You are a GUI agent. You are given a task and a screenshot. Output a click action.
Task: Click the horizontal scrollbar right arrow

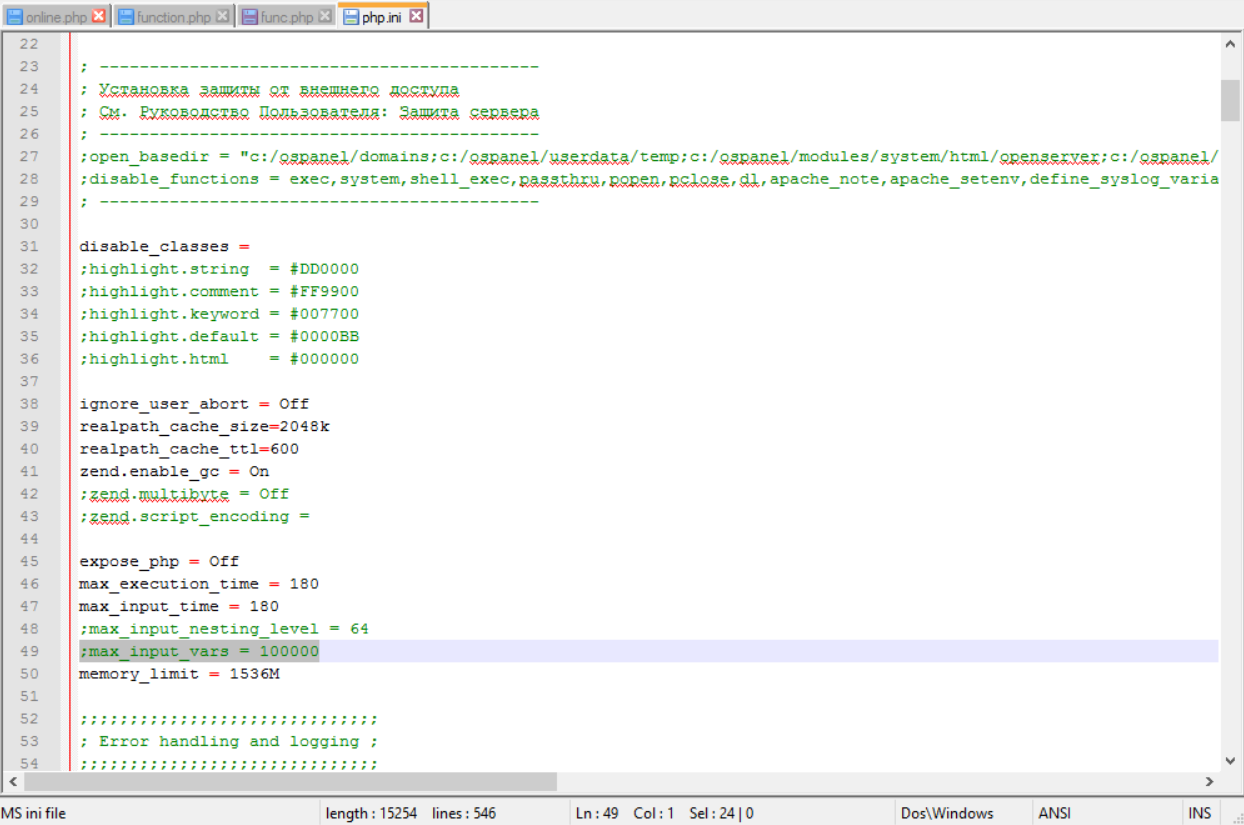tap(1210, 781)
